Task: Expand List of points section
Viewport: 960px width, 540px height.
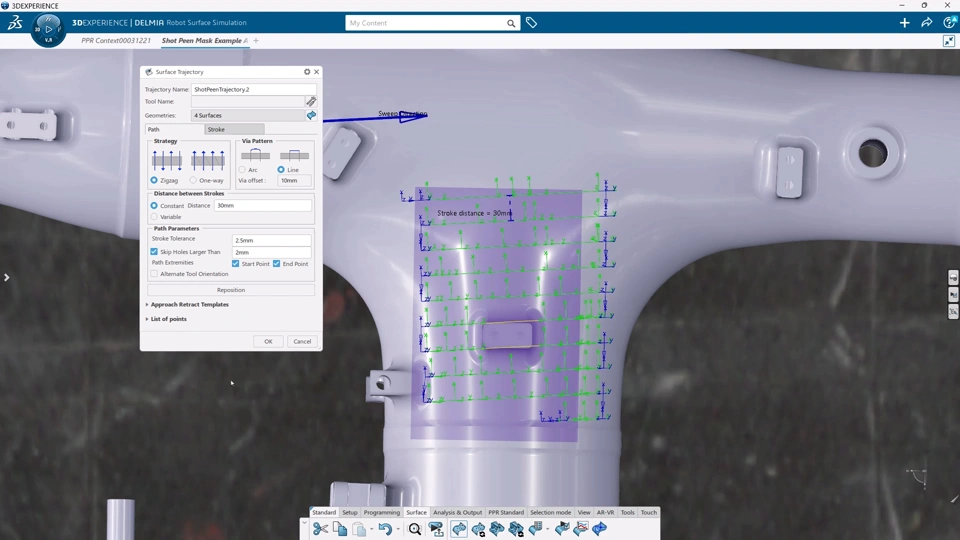Action: tap(166, 319)
